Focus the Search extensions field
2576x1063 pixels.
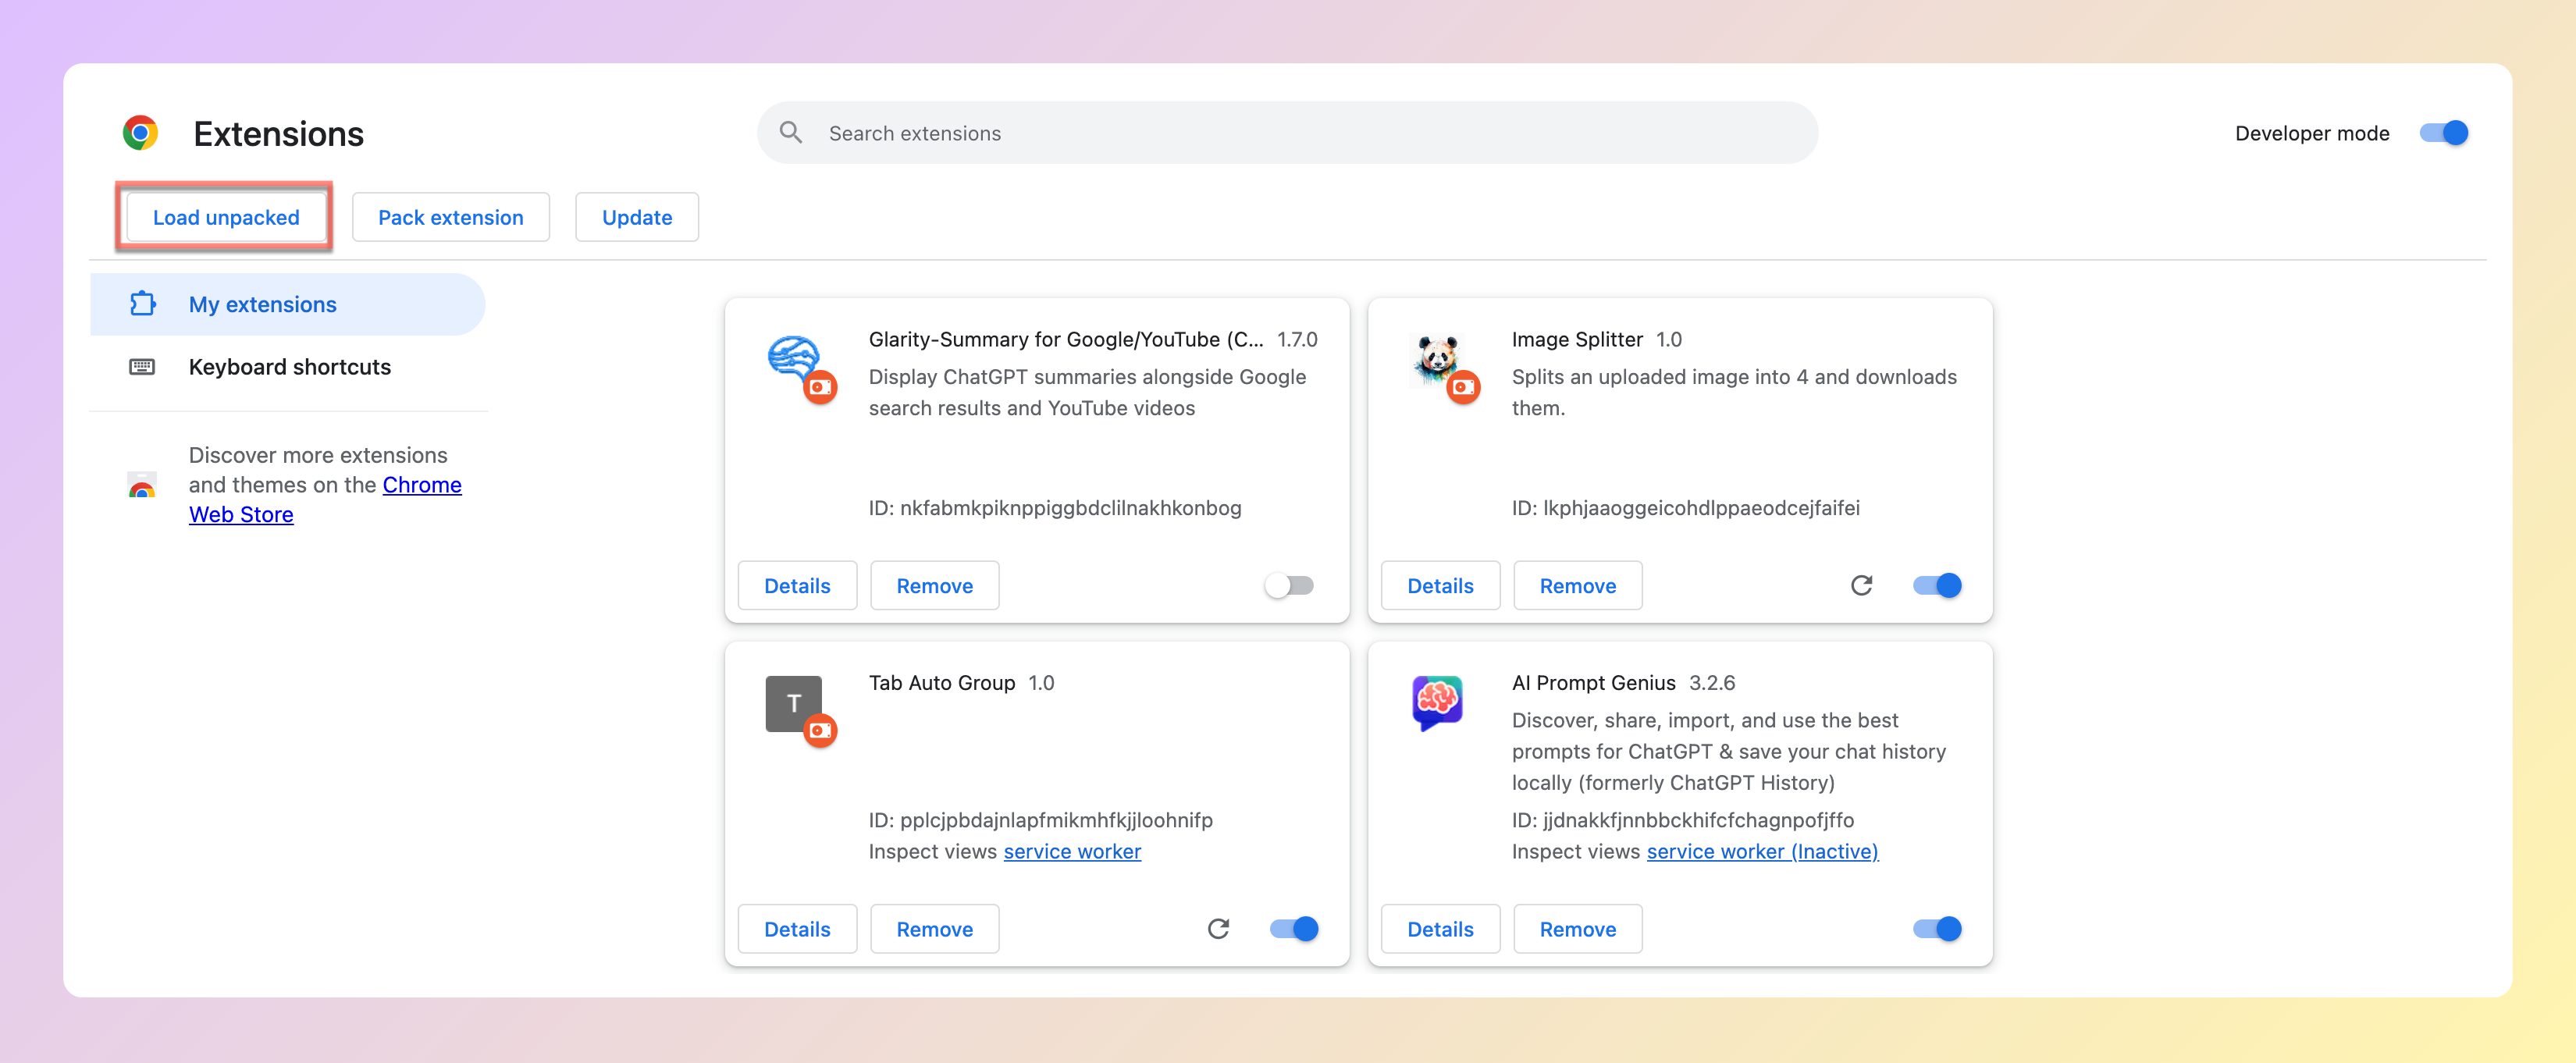[x=1287, y=133]
